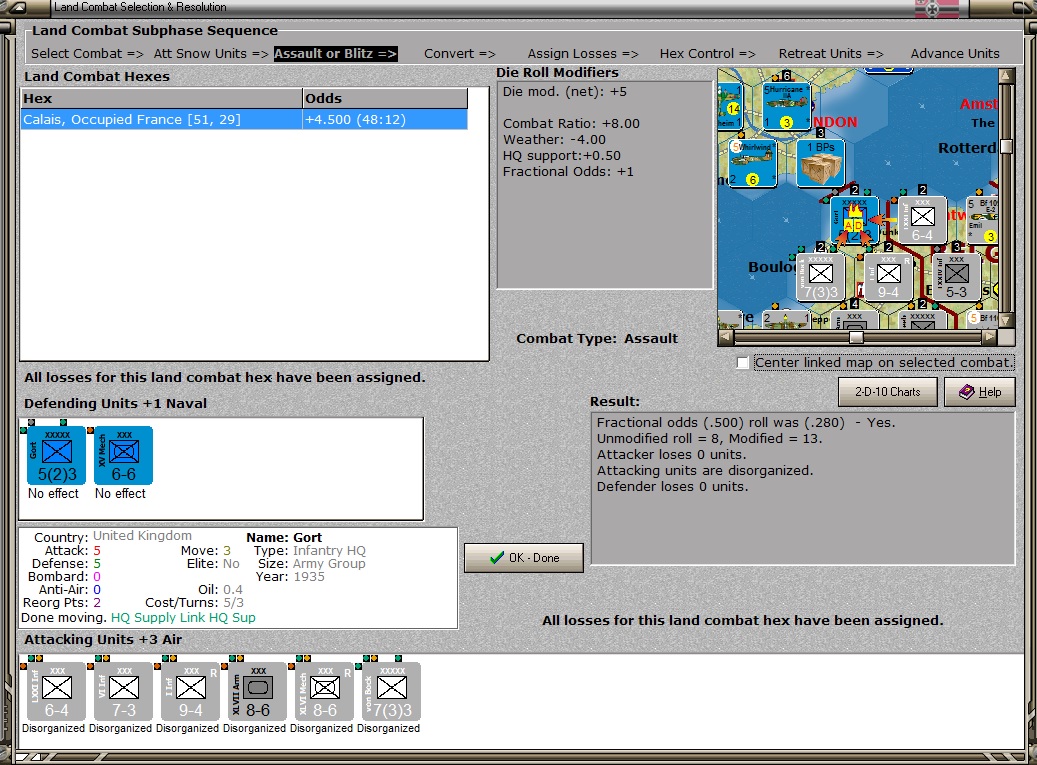Go to Assault or Blitz subphase

(x=336, y=54)
